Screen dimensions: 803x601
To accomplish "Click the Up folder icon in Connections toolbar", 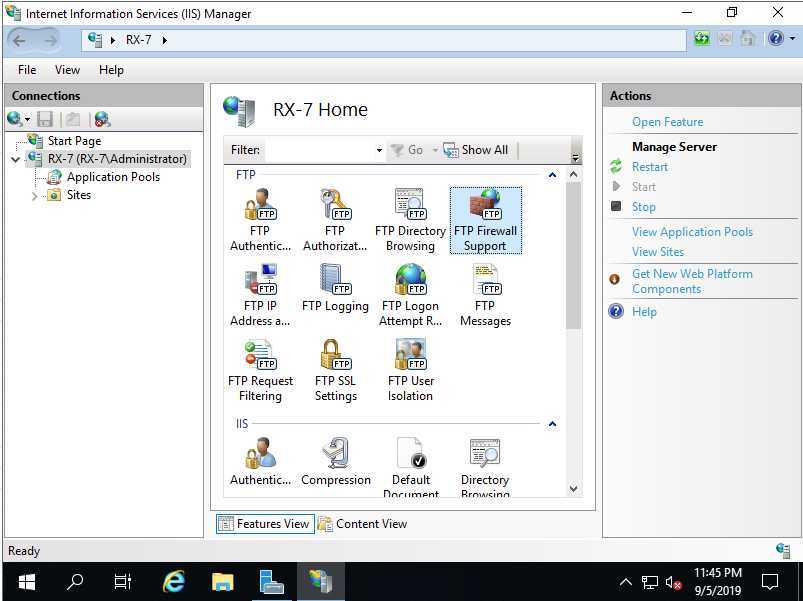I will coord(73,119).
